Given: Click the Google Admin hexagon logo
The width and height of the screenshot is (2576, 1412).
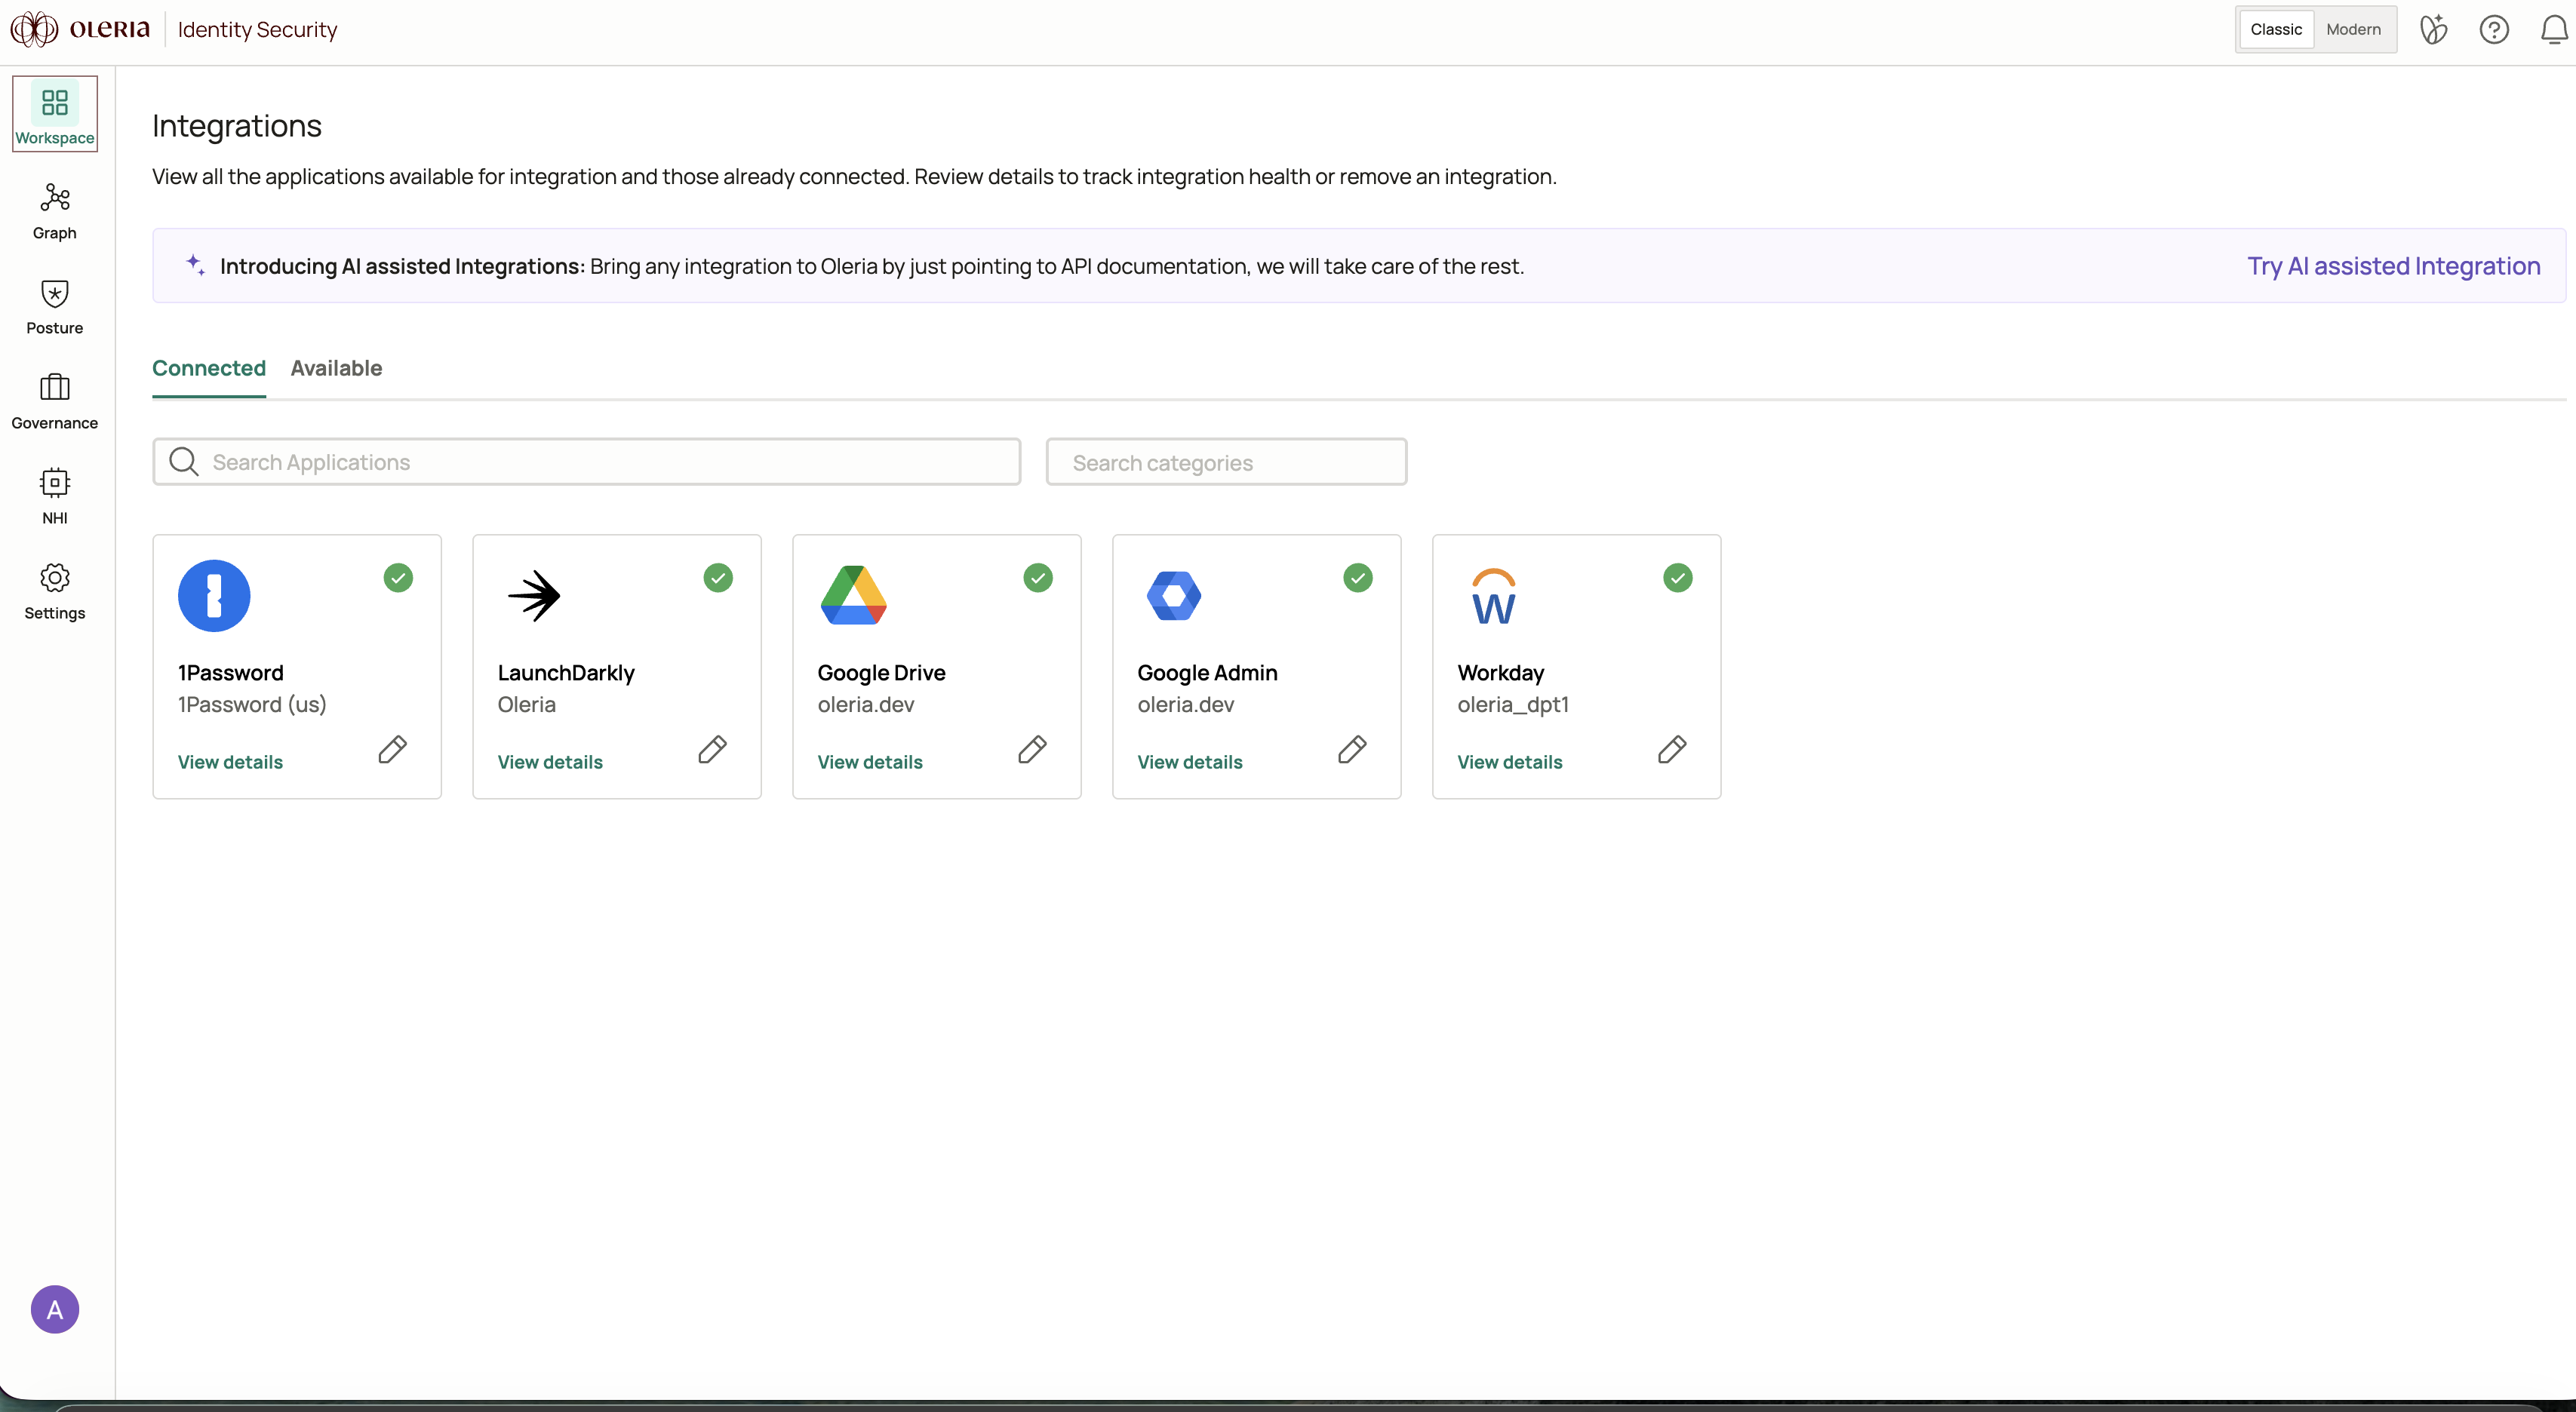Looking at the screenshot, I should coord(1174,596).
